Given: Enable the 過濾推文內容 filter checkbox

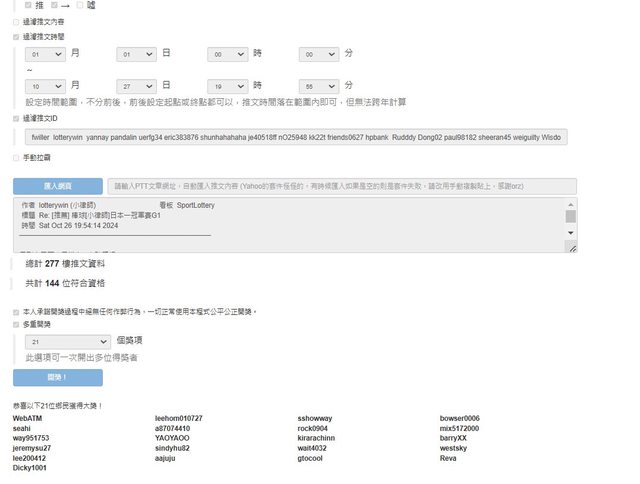Looking at the screenshot, I should point(16,20).
